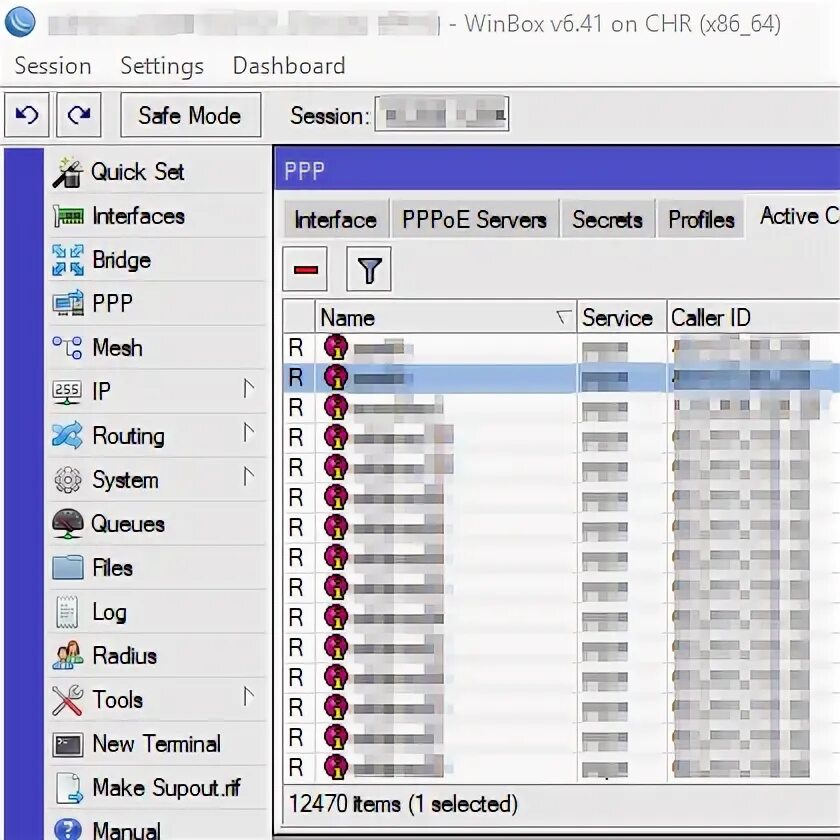Open Radius from sidebar

156,655
